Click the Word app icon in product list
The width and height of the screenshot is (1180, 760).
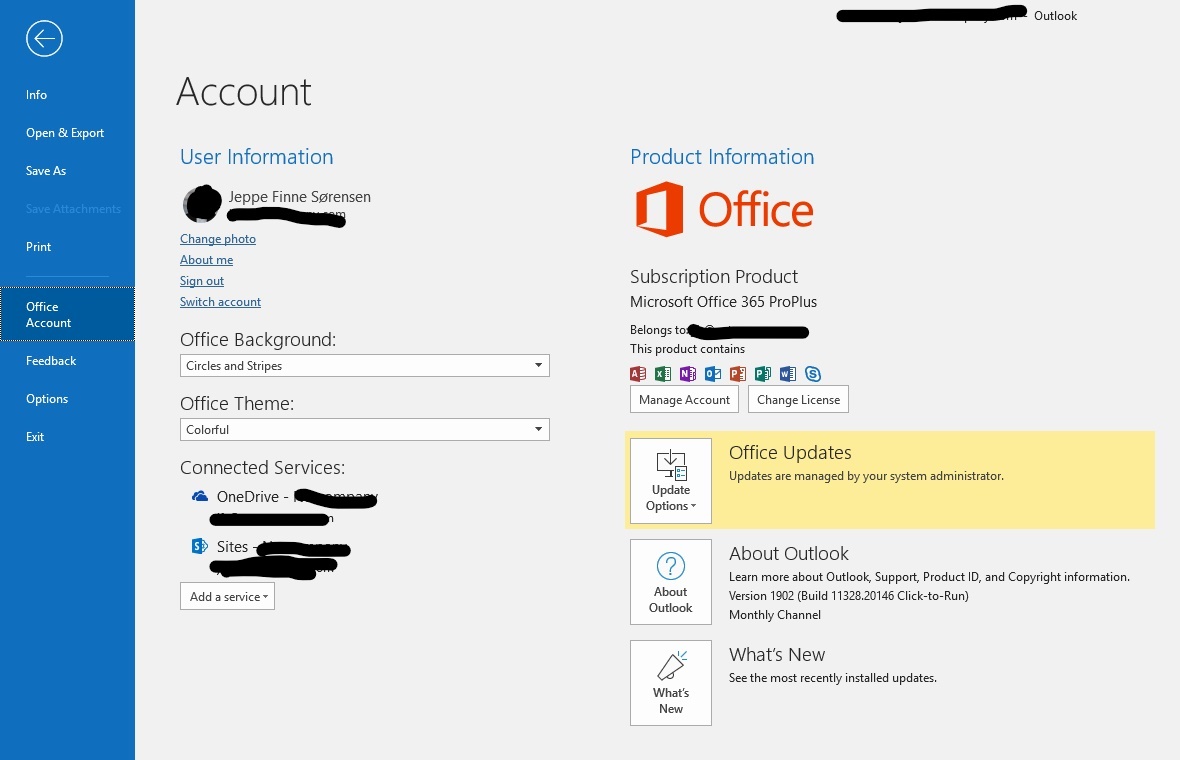click(x=788, y=374)
